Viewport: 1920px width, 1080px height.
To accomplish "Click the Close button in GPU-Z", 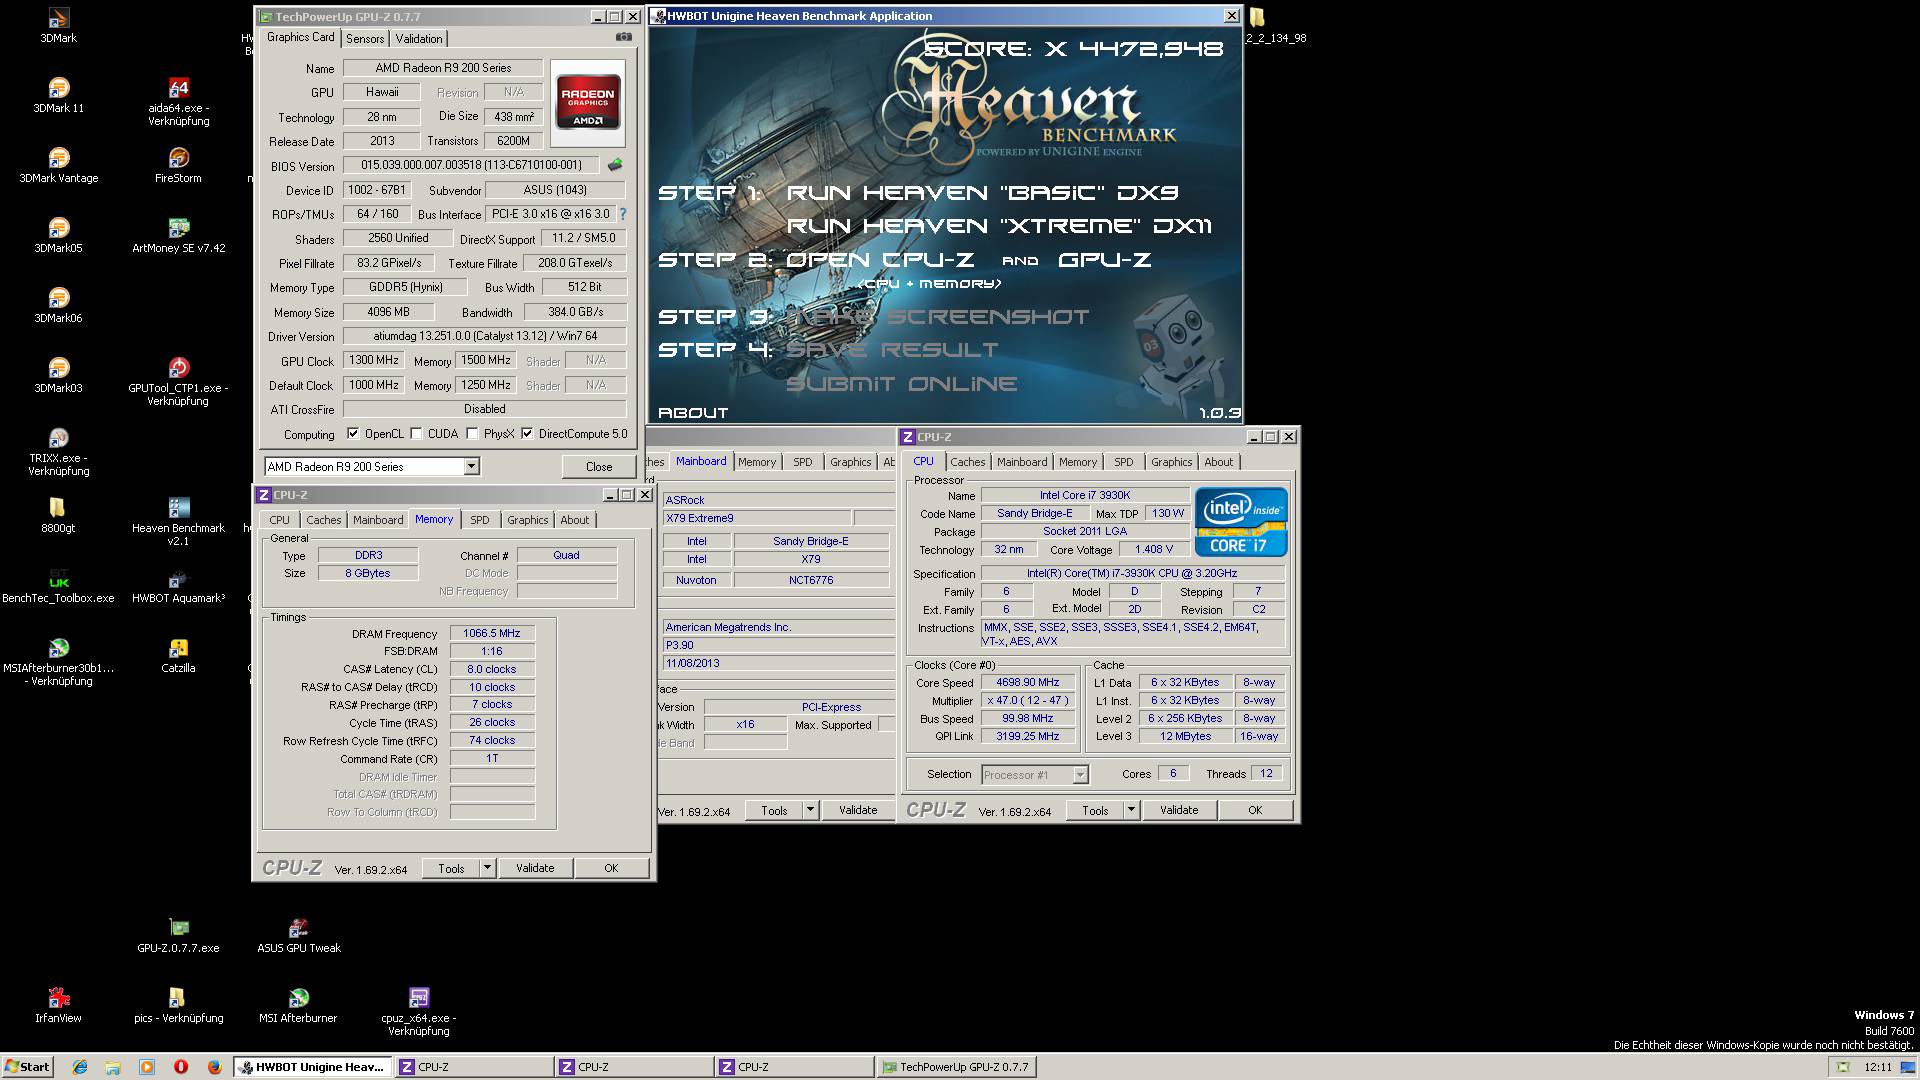I will coord(598,467).
